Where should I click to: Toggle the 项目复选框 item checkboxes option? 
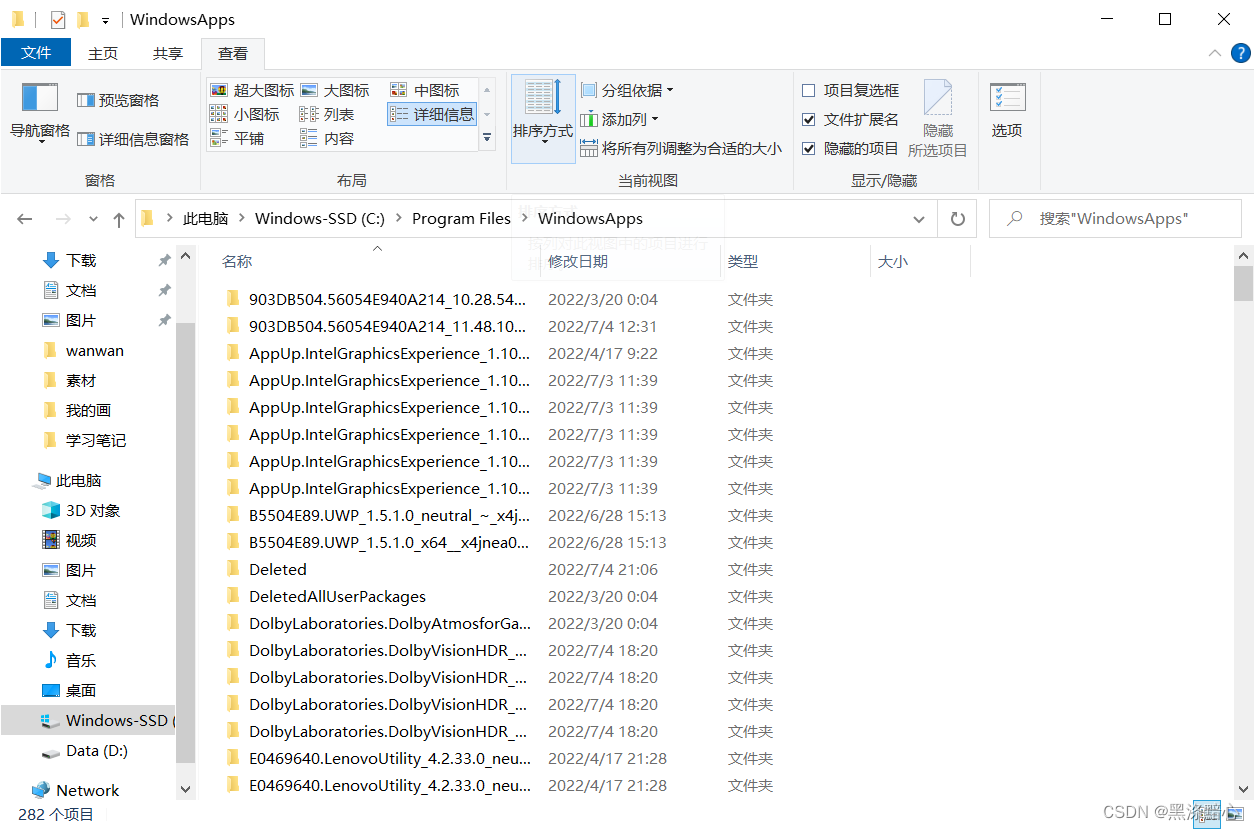tap(850, 90)
